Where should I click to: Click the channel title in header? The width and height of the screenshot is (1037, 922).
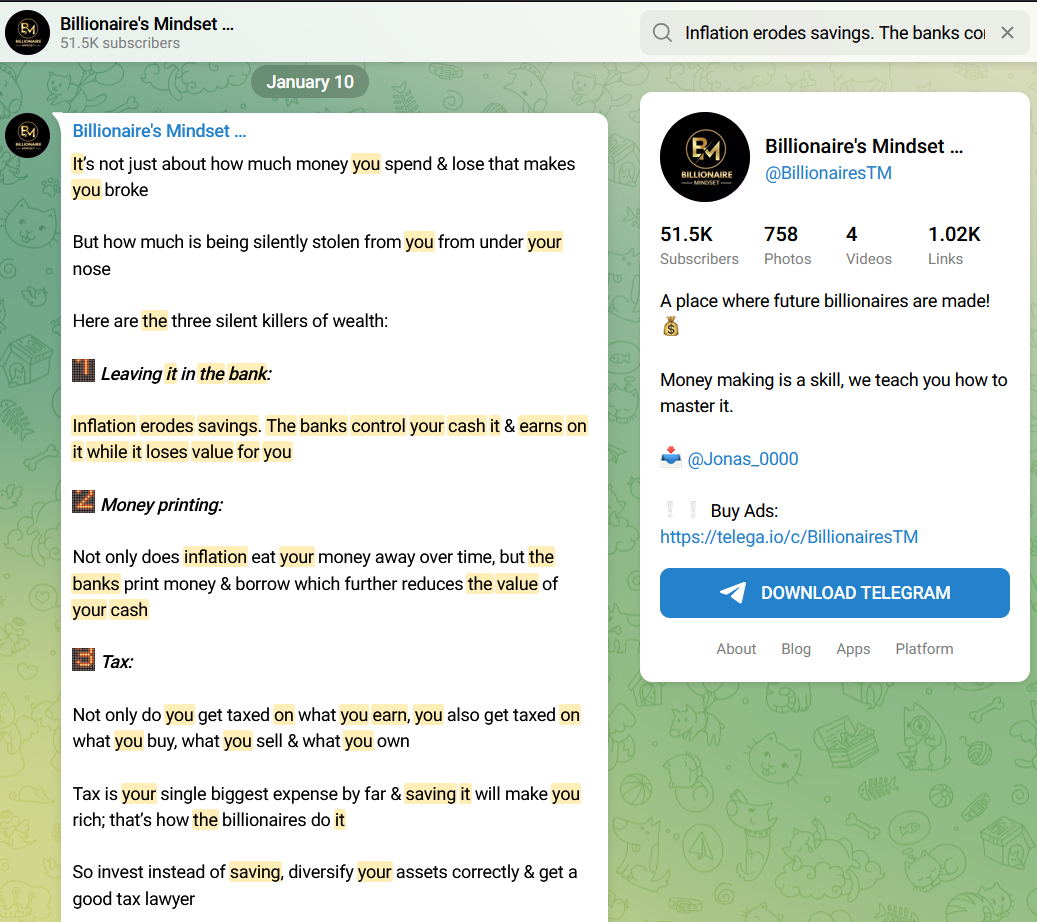146,23
